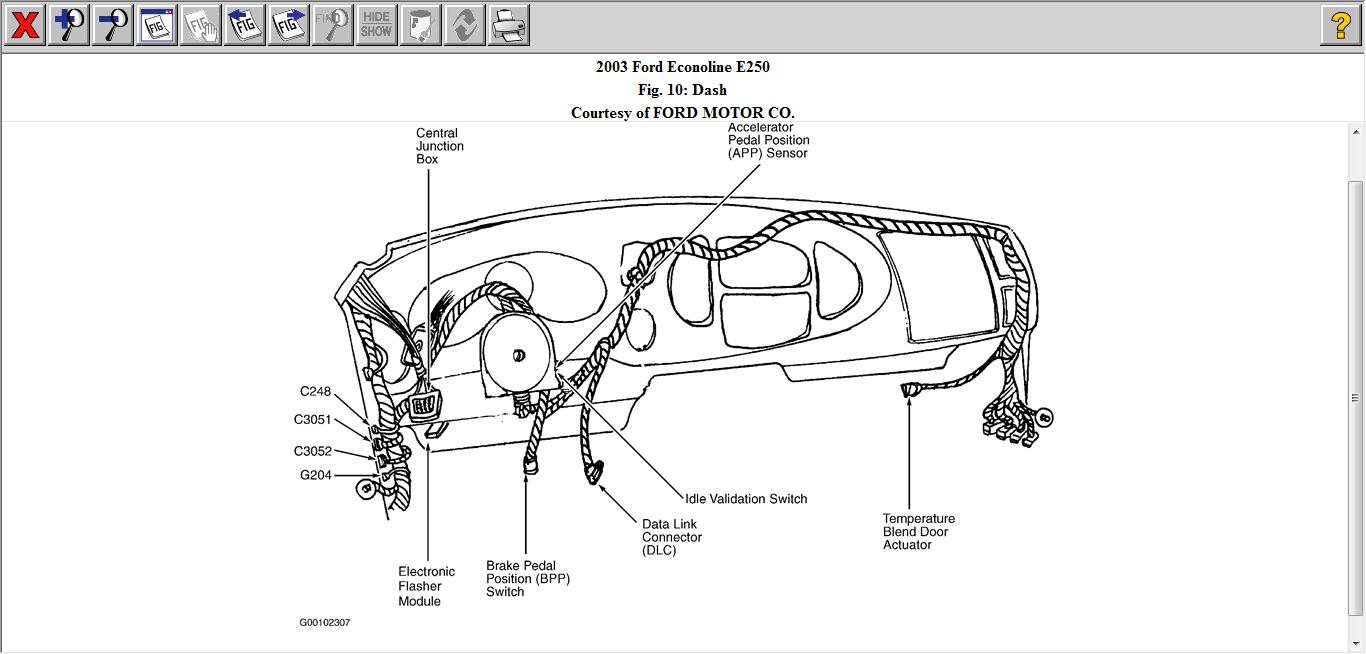The width and height of the screenshot is (1366, 654).
Task: Click the paint bucket toolbar icon
Action: [420, 25]
